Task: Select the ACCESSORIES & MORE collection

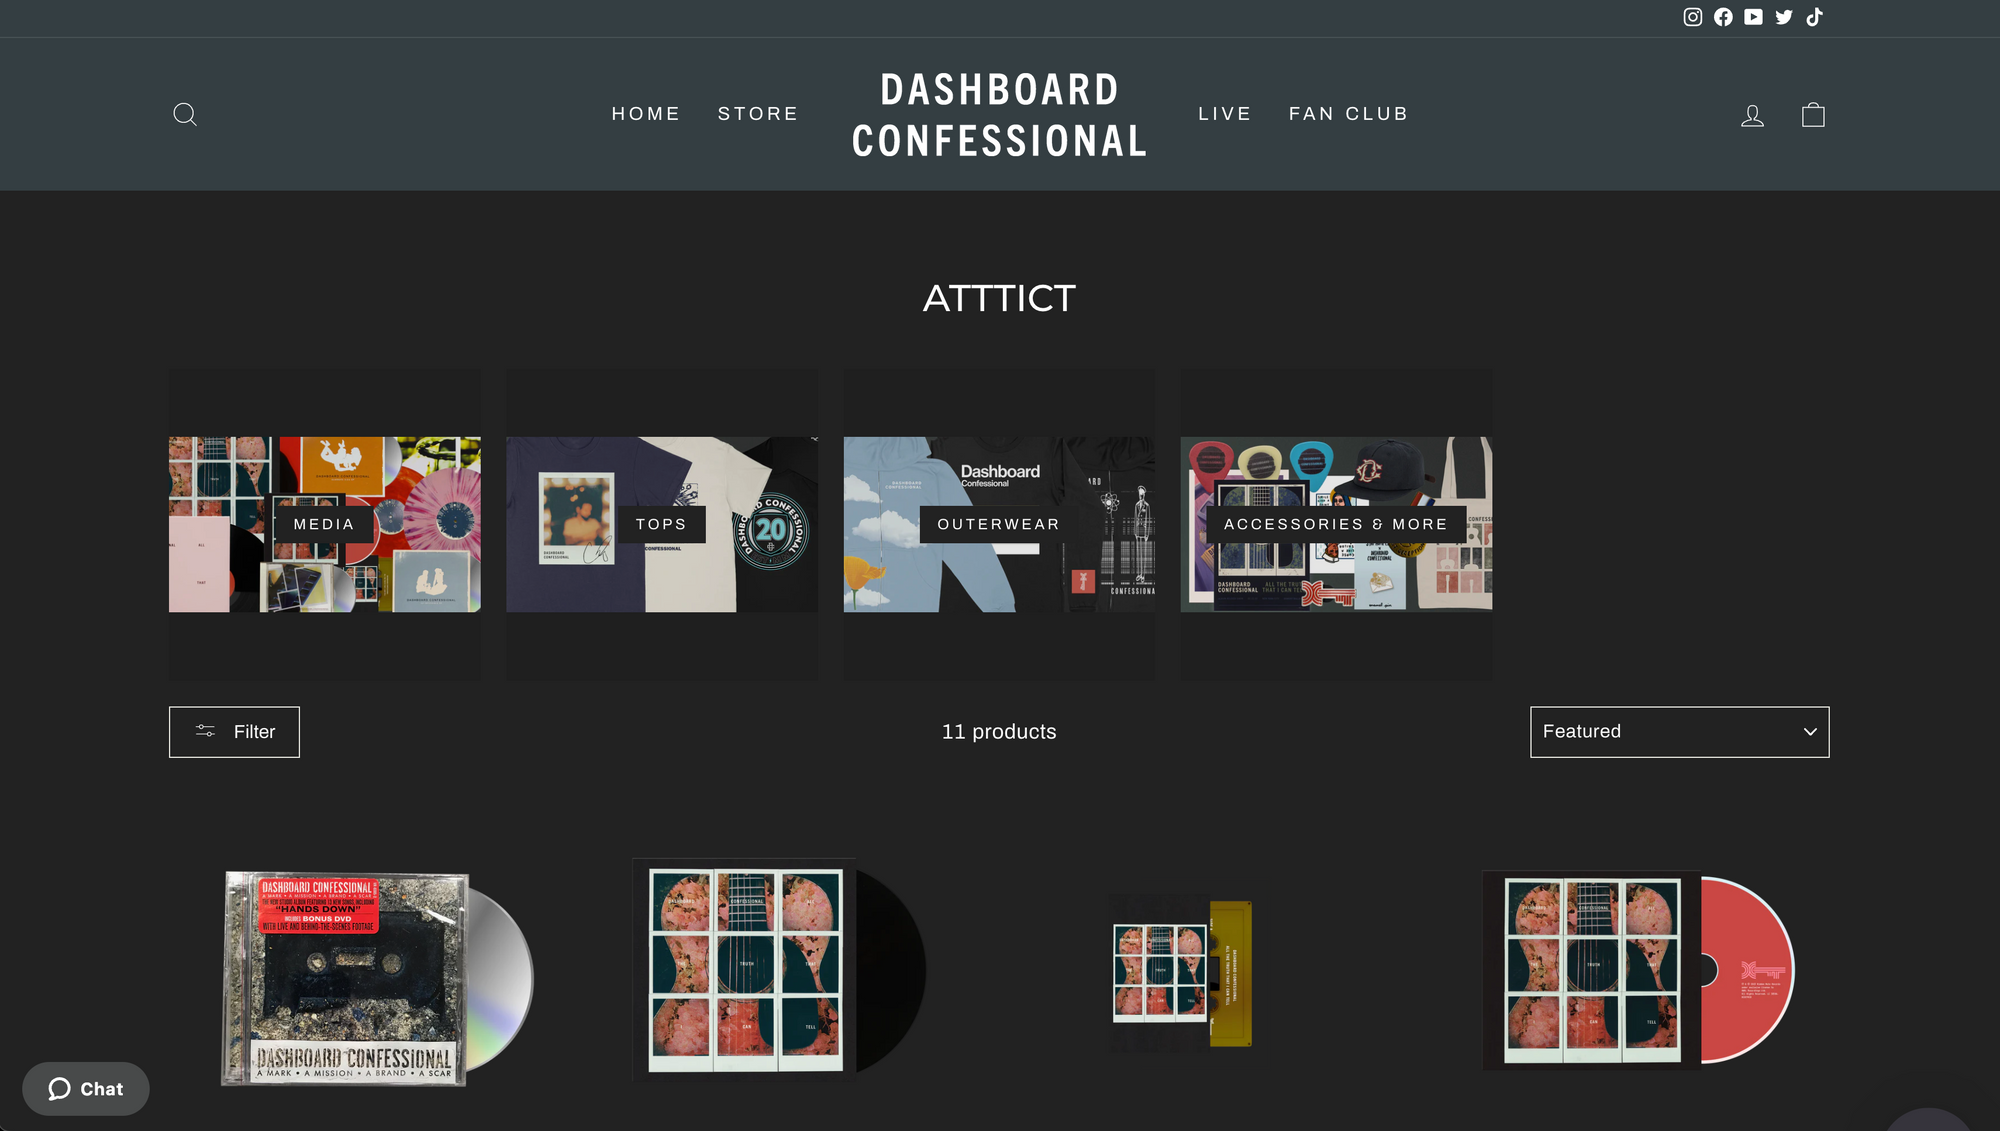Action: click(1336, 524)
